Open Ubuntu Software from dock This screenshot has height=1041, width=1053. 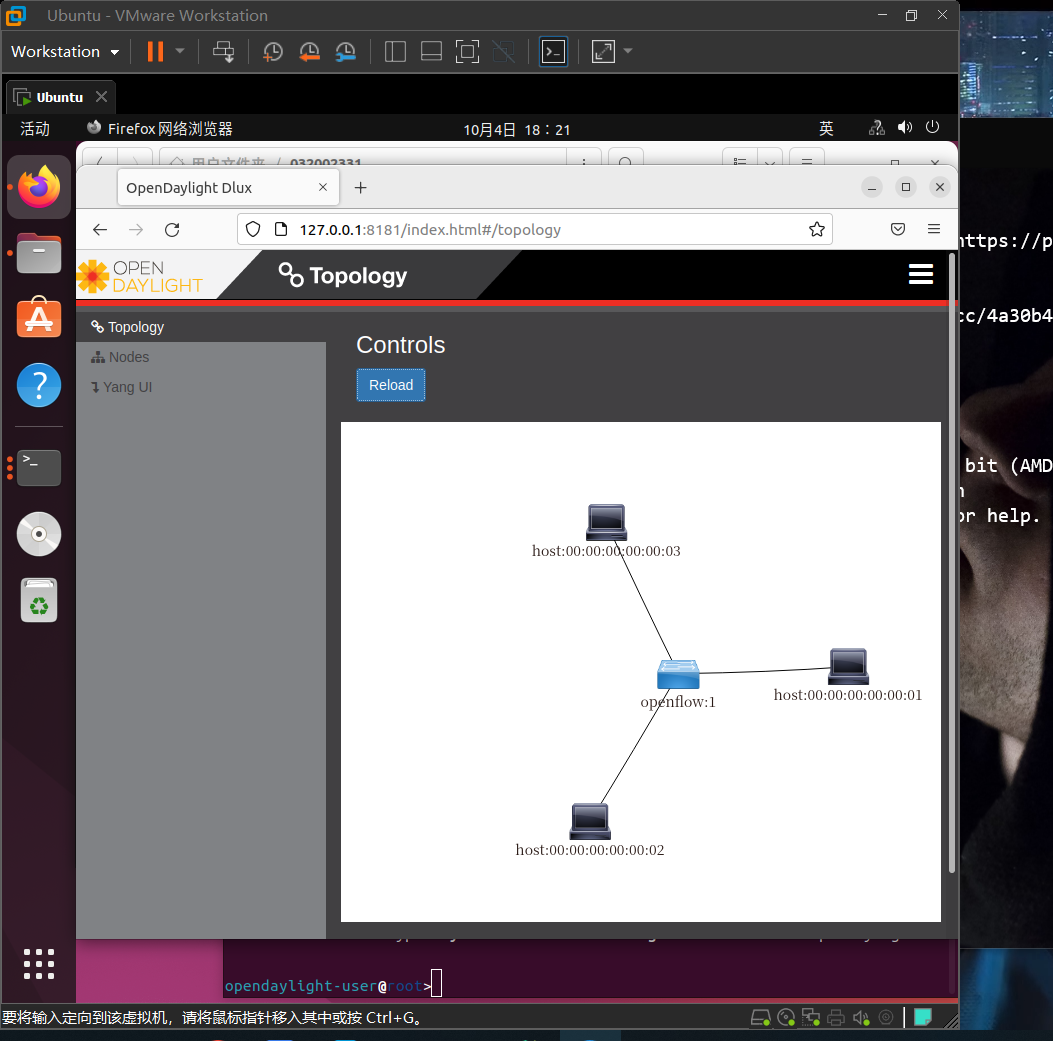click(x=39, y=317)
